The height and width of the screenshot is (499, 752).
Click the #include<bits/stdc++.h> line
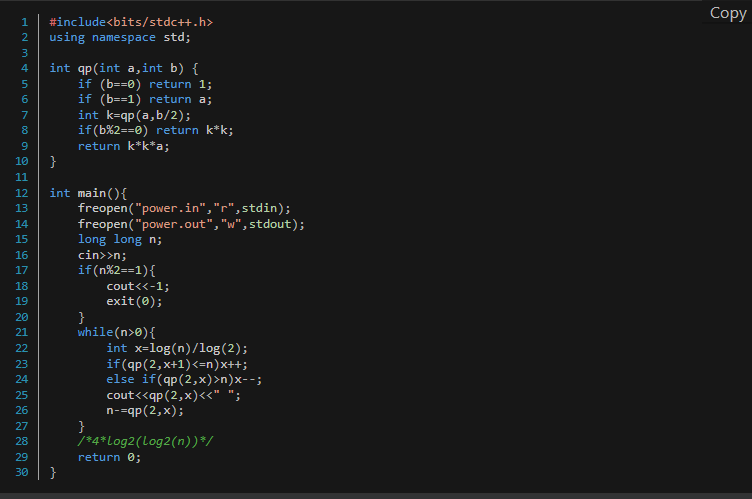pos(131,22)
